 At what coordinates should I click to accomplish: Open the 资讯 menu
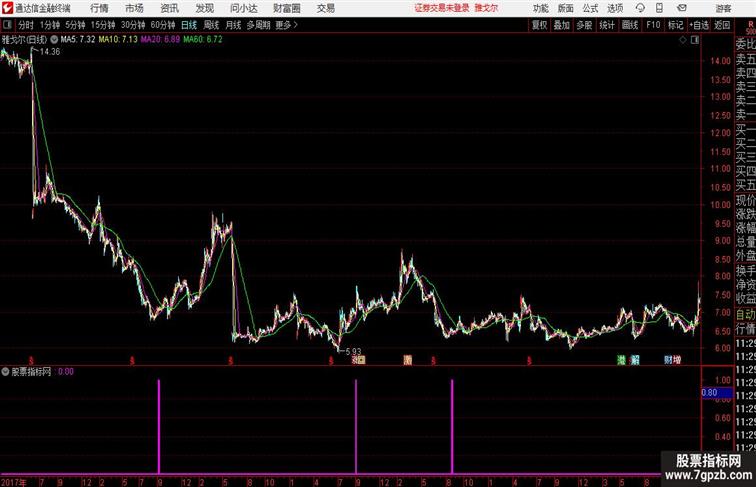coord(169,8)
